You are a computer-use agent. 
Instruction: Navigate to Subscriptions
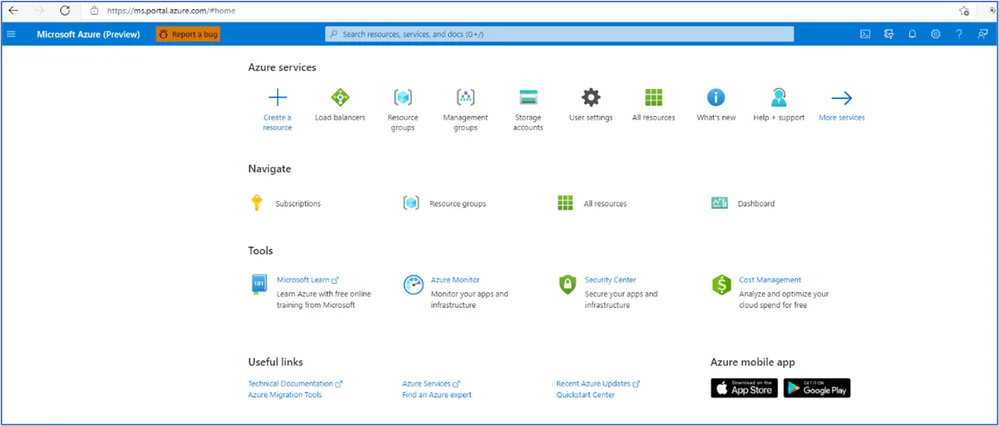(298, 203)
